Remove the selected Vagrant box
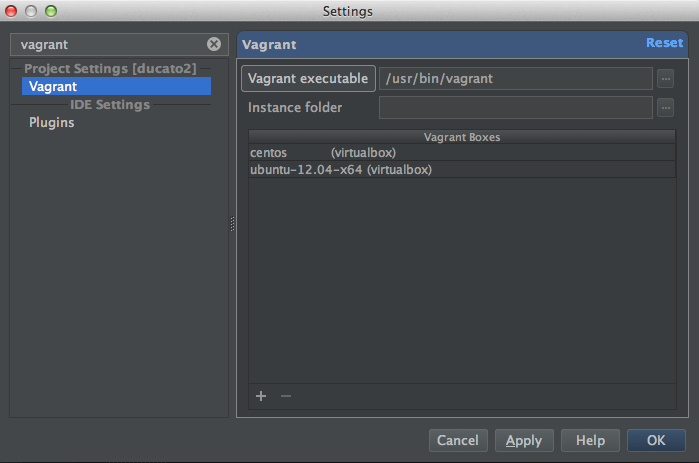The image size is (699, 463). 286,396
